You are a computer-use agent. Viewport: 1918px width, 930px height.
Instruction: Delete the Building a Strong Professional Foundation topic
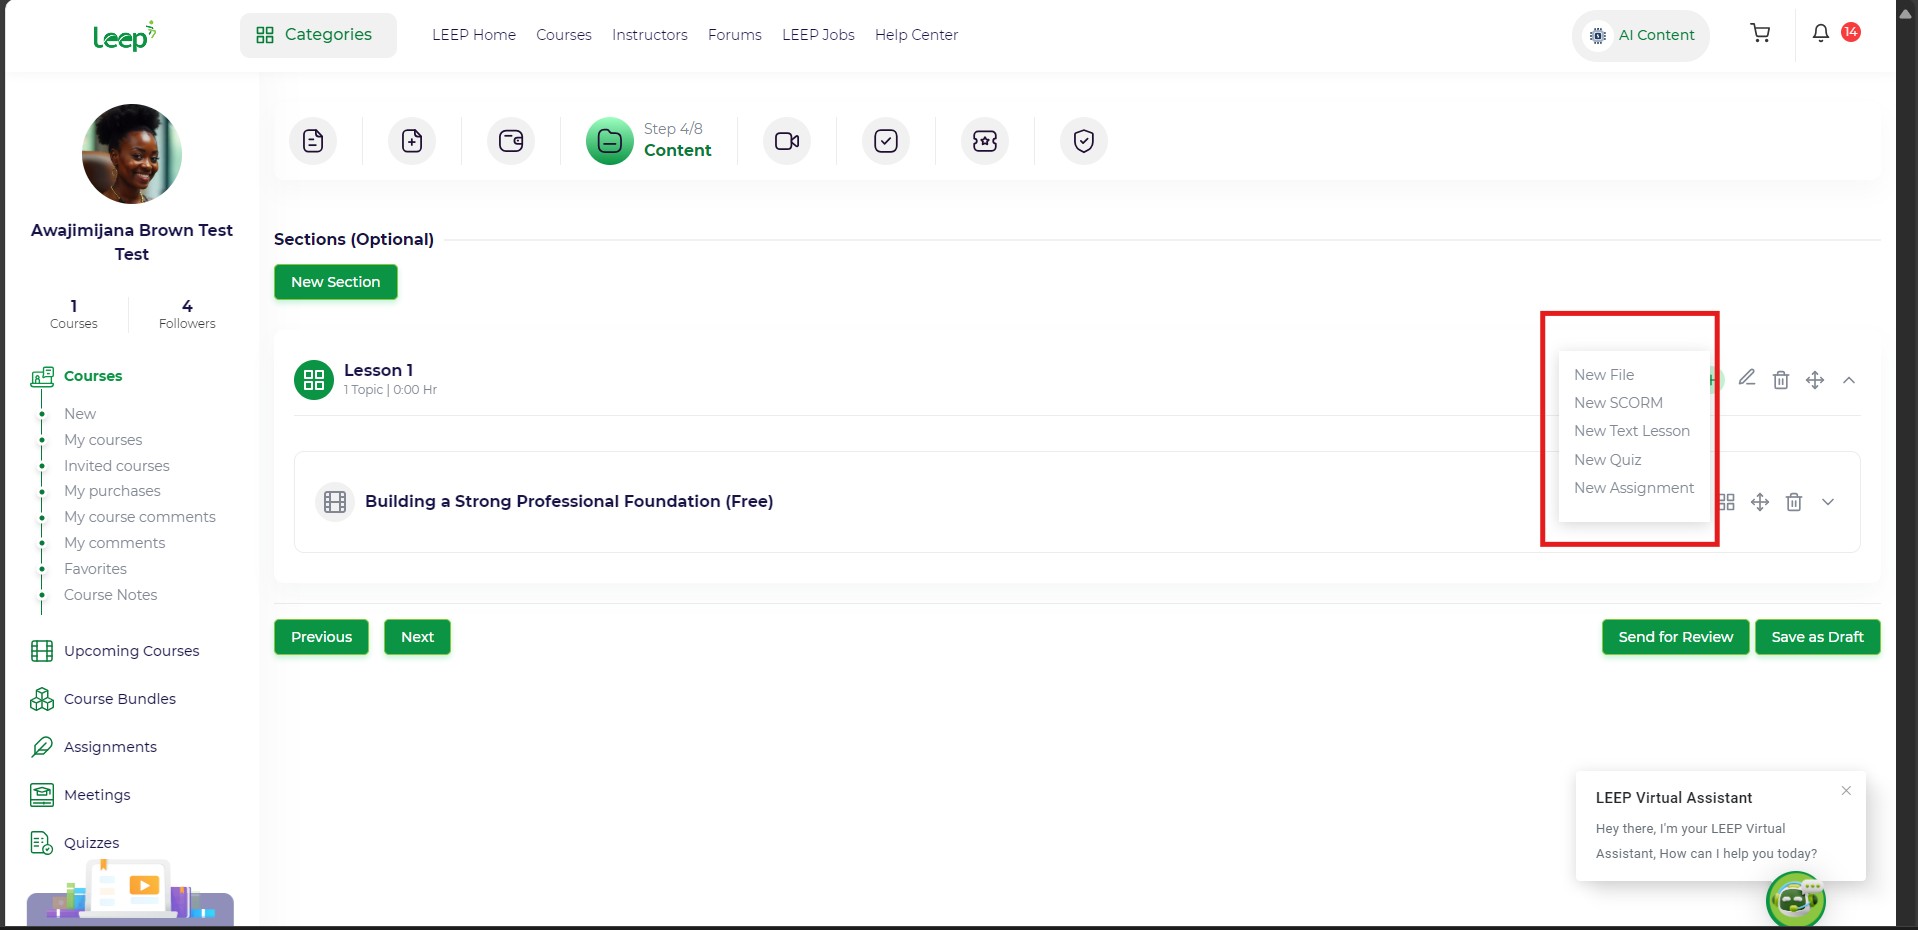(x=1794, y=502)
